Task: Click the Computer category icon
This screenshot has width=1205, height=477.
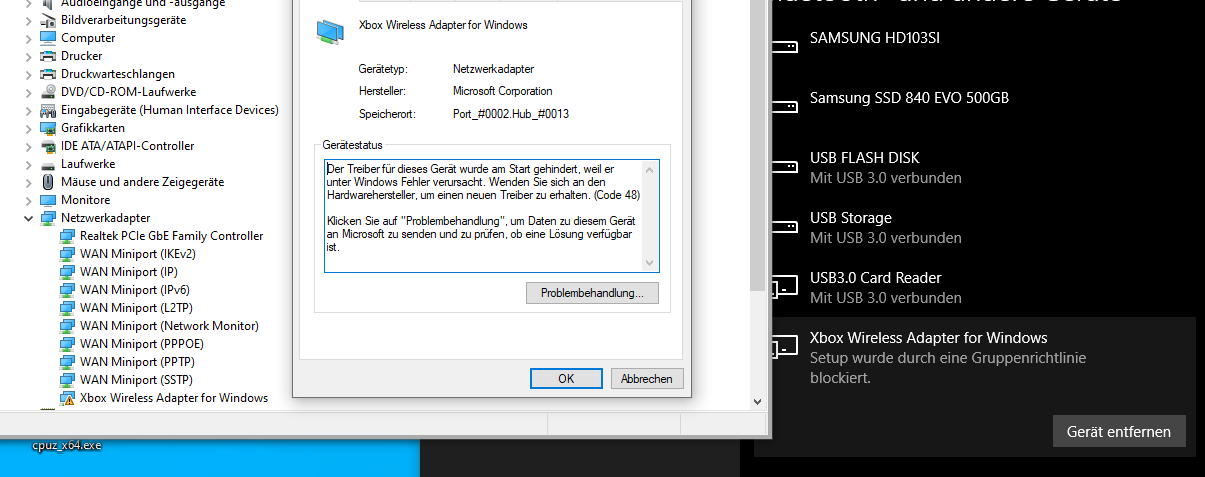Action: tap(48, 38)
